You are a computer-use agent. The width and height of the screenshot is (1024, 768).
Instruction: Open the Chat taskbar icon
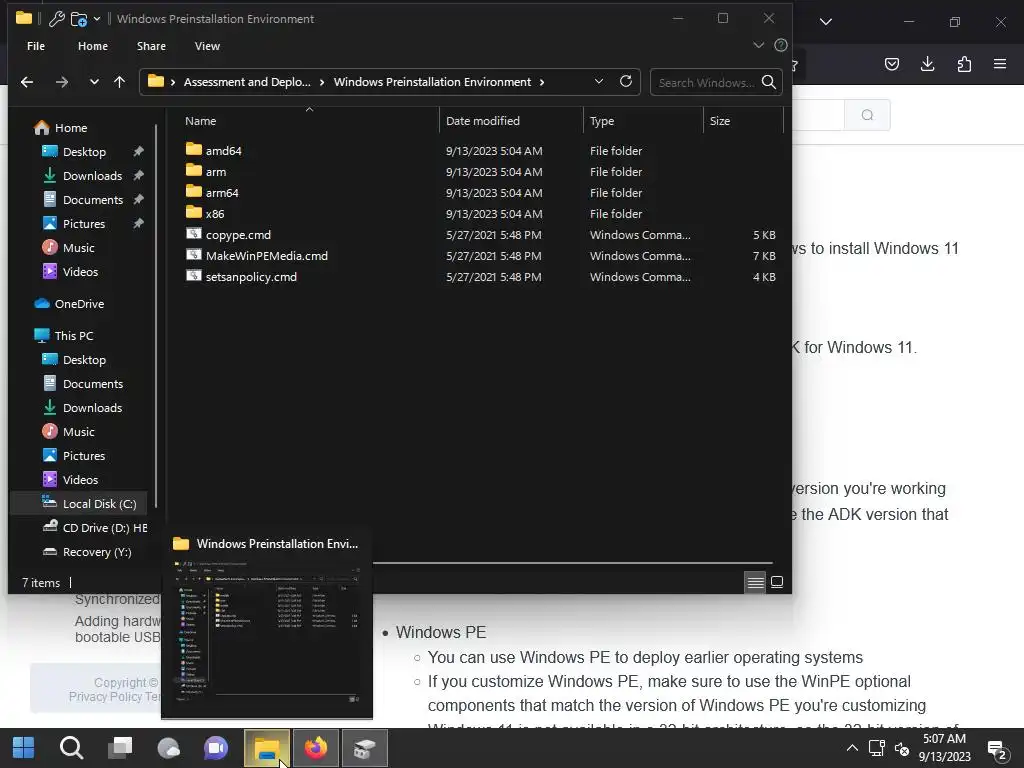coord(216,748)
